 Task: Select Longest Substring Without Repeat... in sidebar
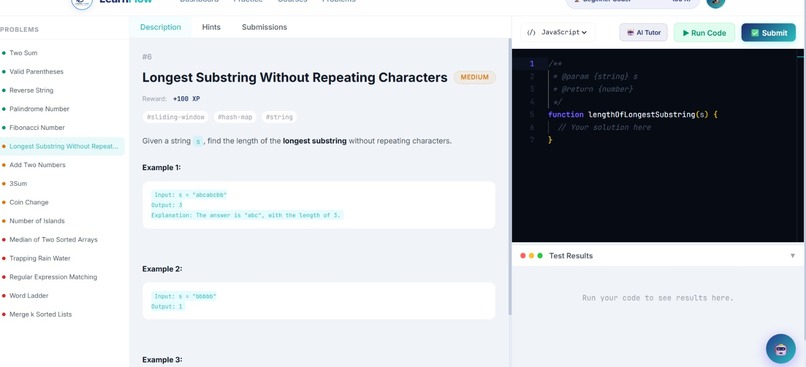[62, 146]
